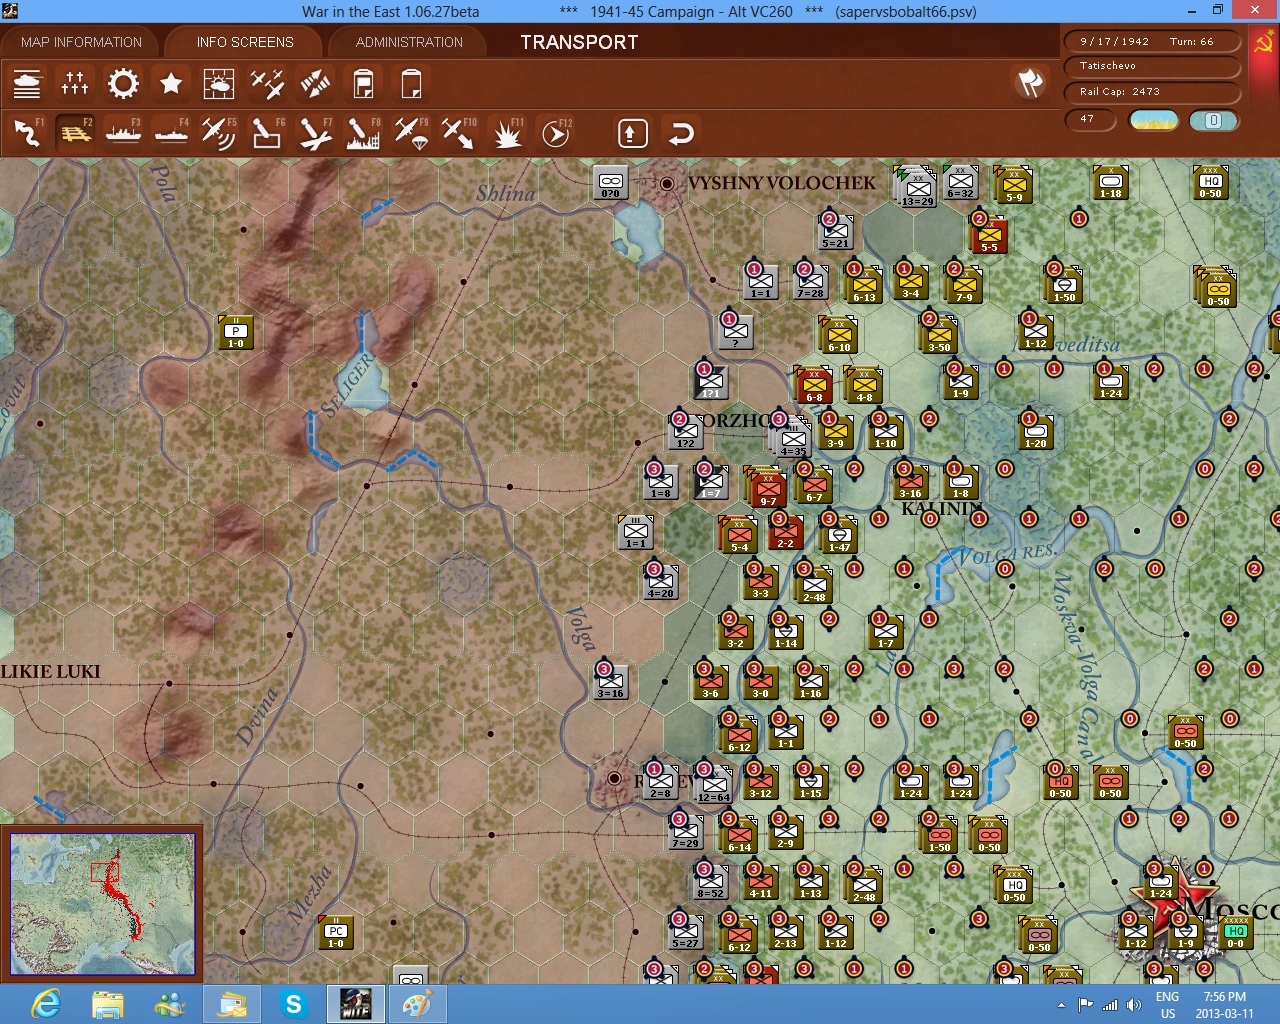The height and width of the screenshot is (1024, 1280).
Task: Select F4 amphibious transport ship mode
Action: coord(171,133)
